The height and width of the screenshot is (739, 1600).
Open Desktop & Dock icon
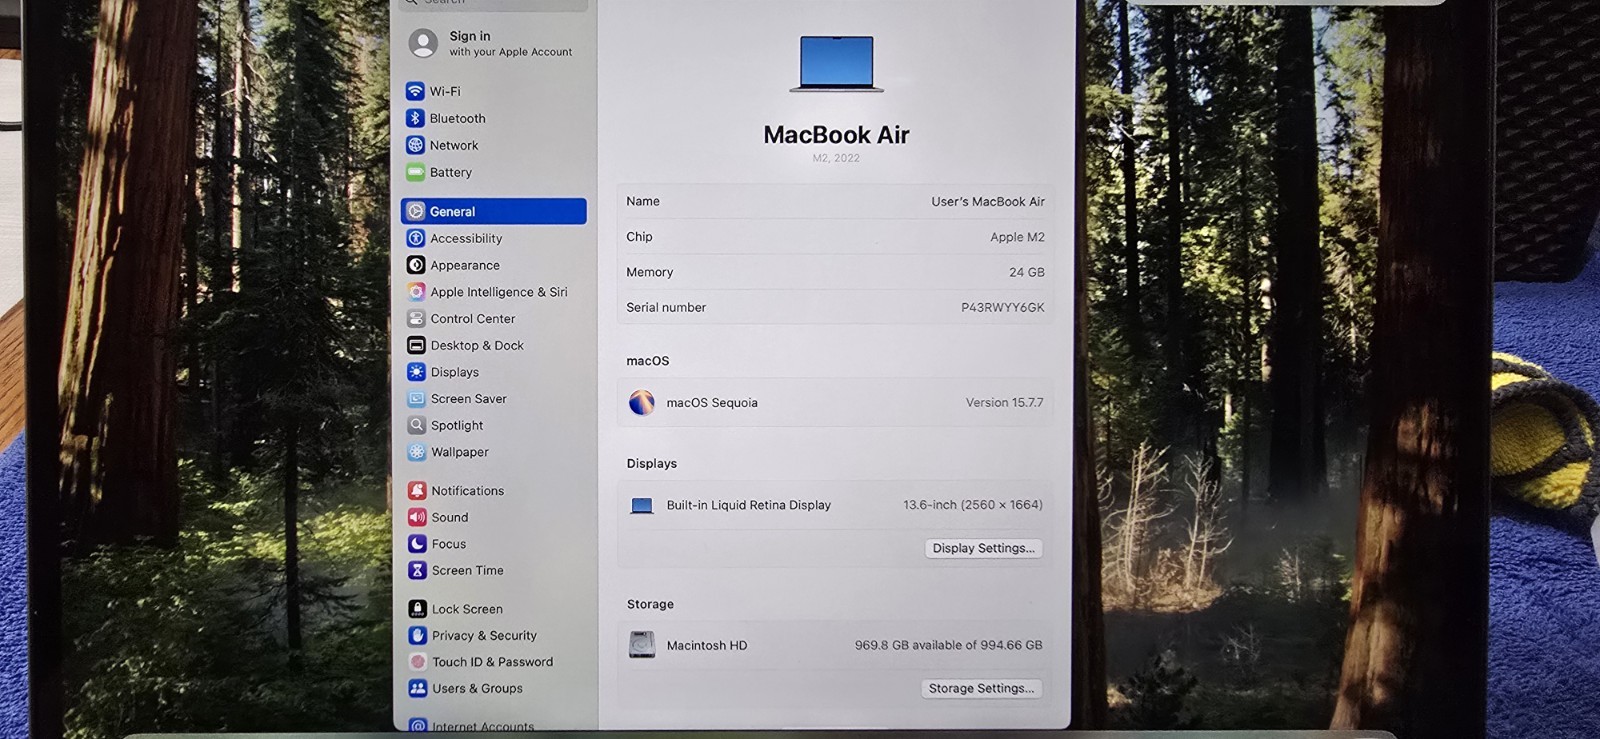coord(416,345)
